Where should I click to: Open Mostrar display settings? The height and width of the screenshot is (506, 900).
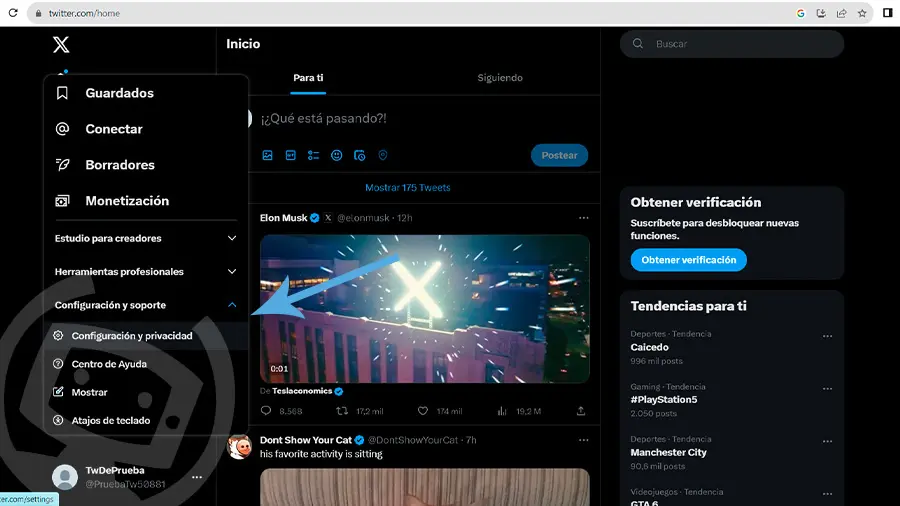pos(146,392)
